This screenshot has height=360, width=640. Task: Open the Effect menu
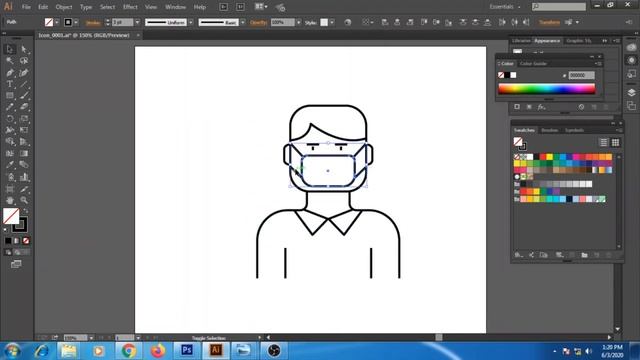130,7
